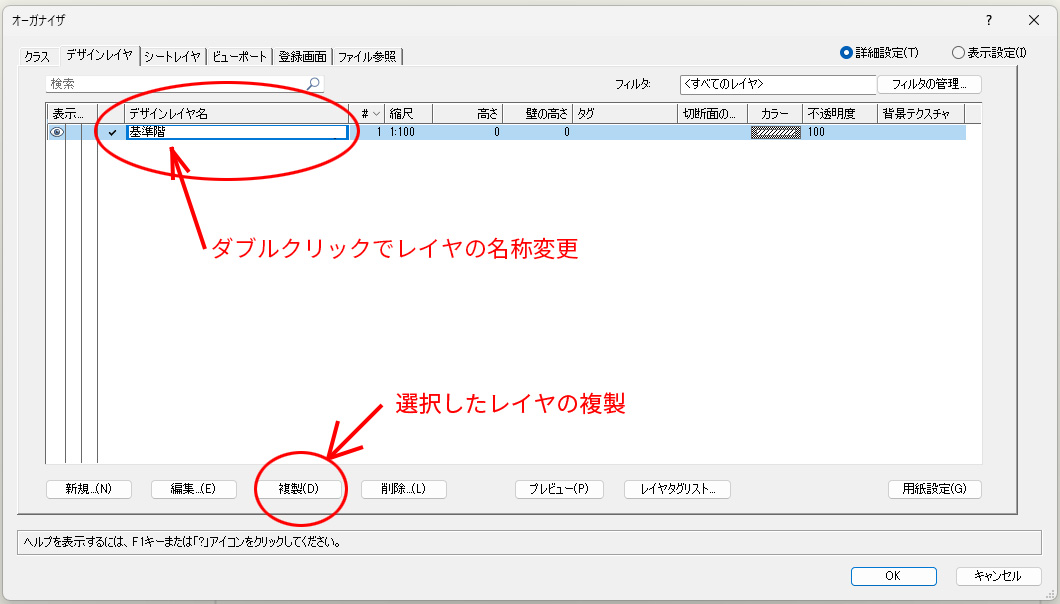
Task: Open the ビューポート tab
Action: (x=240, y=57)
